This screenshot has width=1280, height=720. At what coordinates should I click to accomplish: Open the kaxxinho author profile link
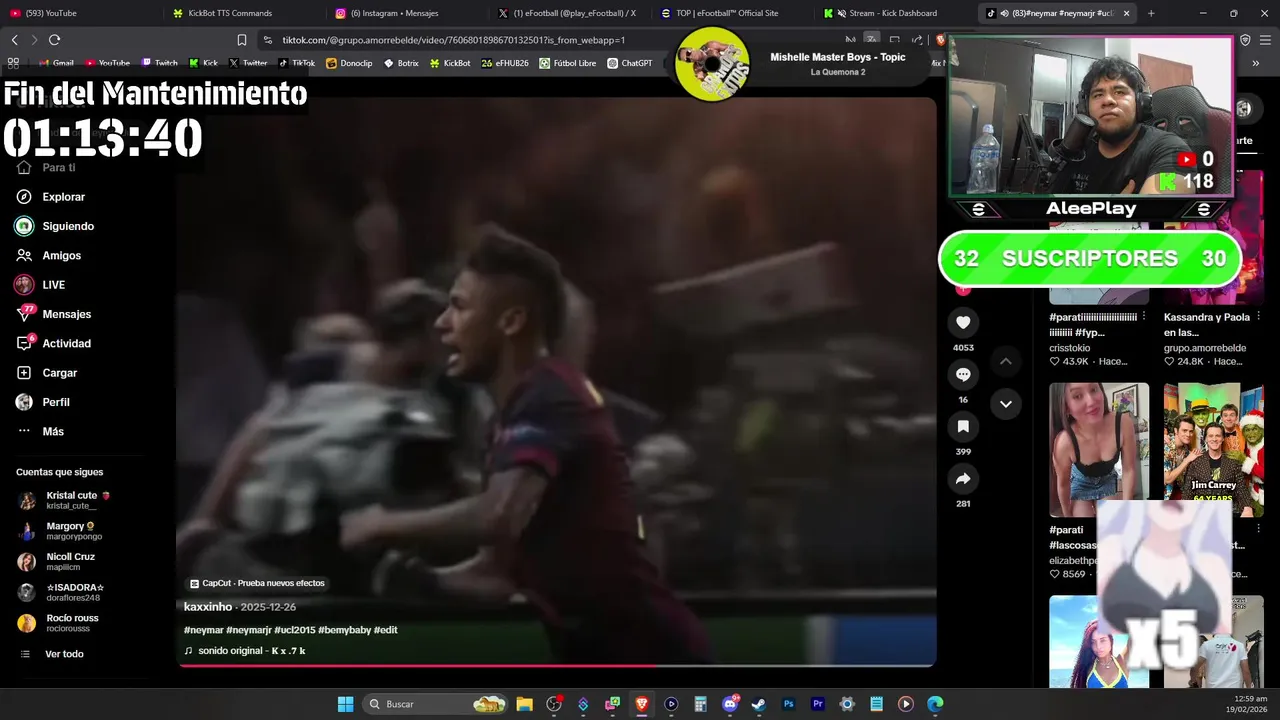(208, 607)
